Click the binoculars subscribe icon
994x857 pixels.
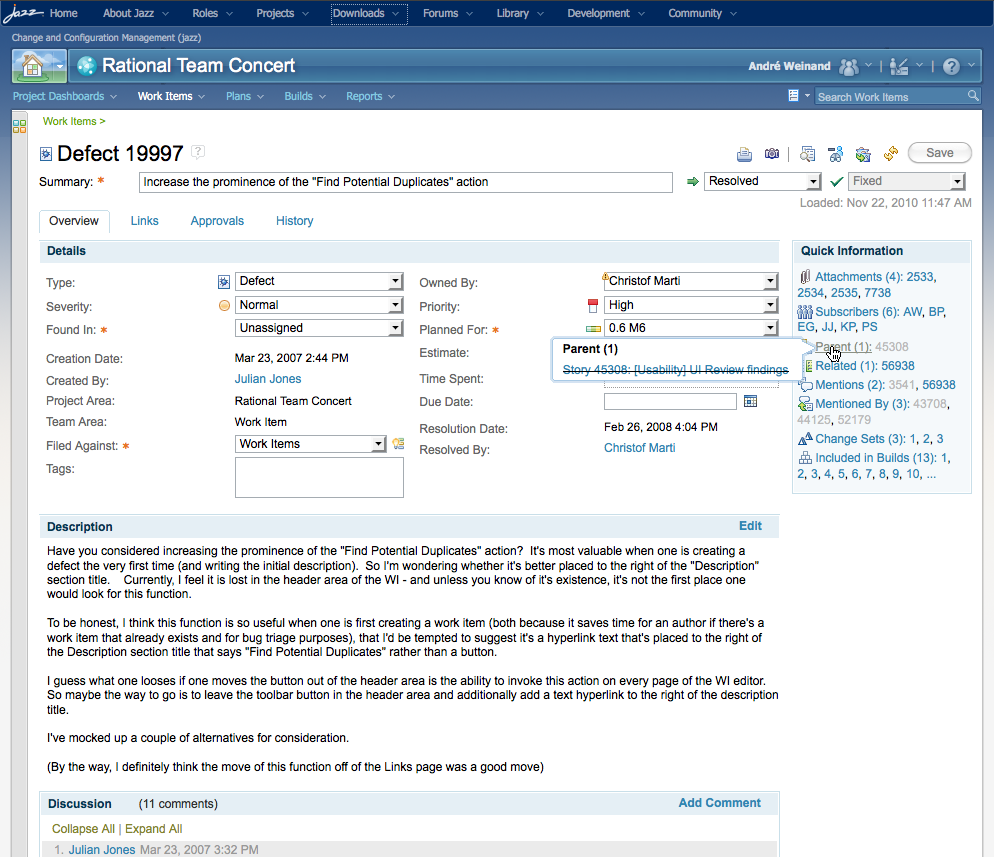click(x=836, y=154)
